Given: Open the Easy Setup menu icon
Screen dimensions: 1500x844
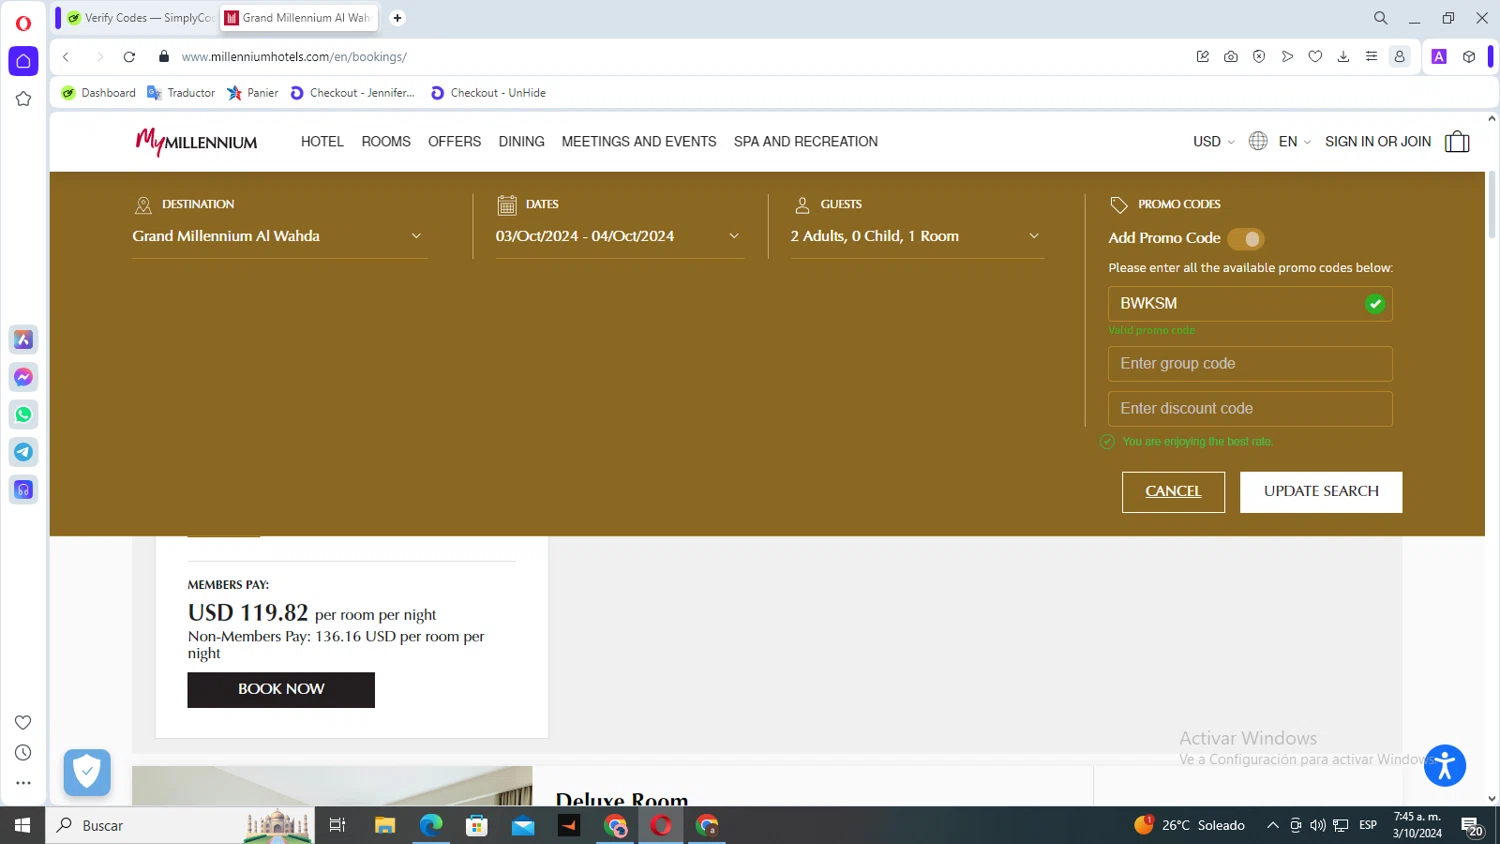Looking at the screenshot, I should pos(1371,57).
